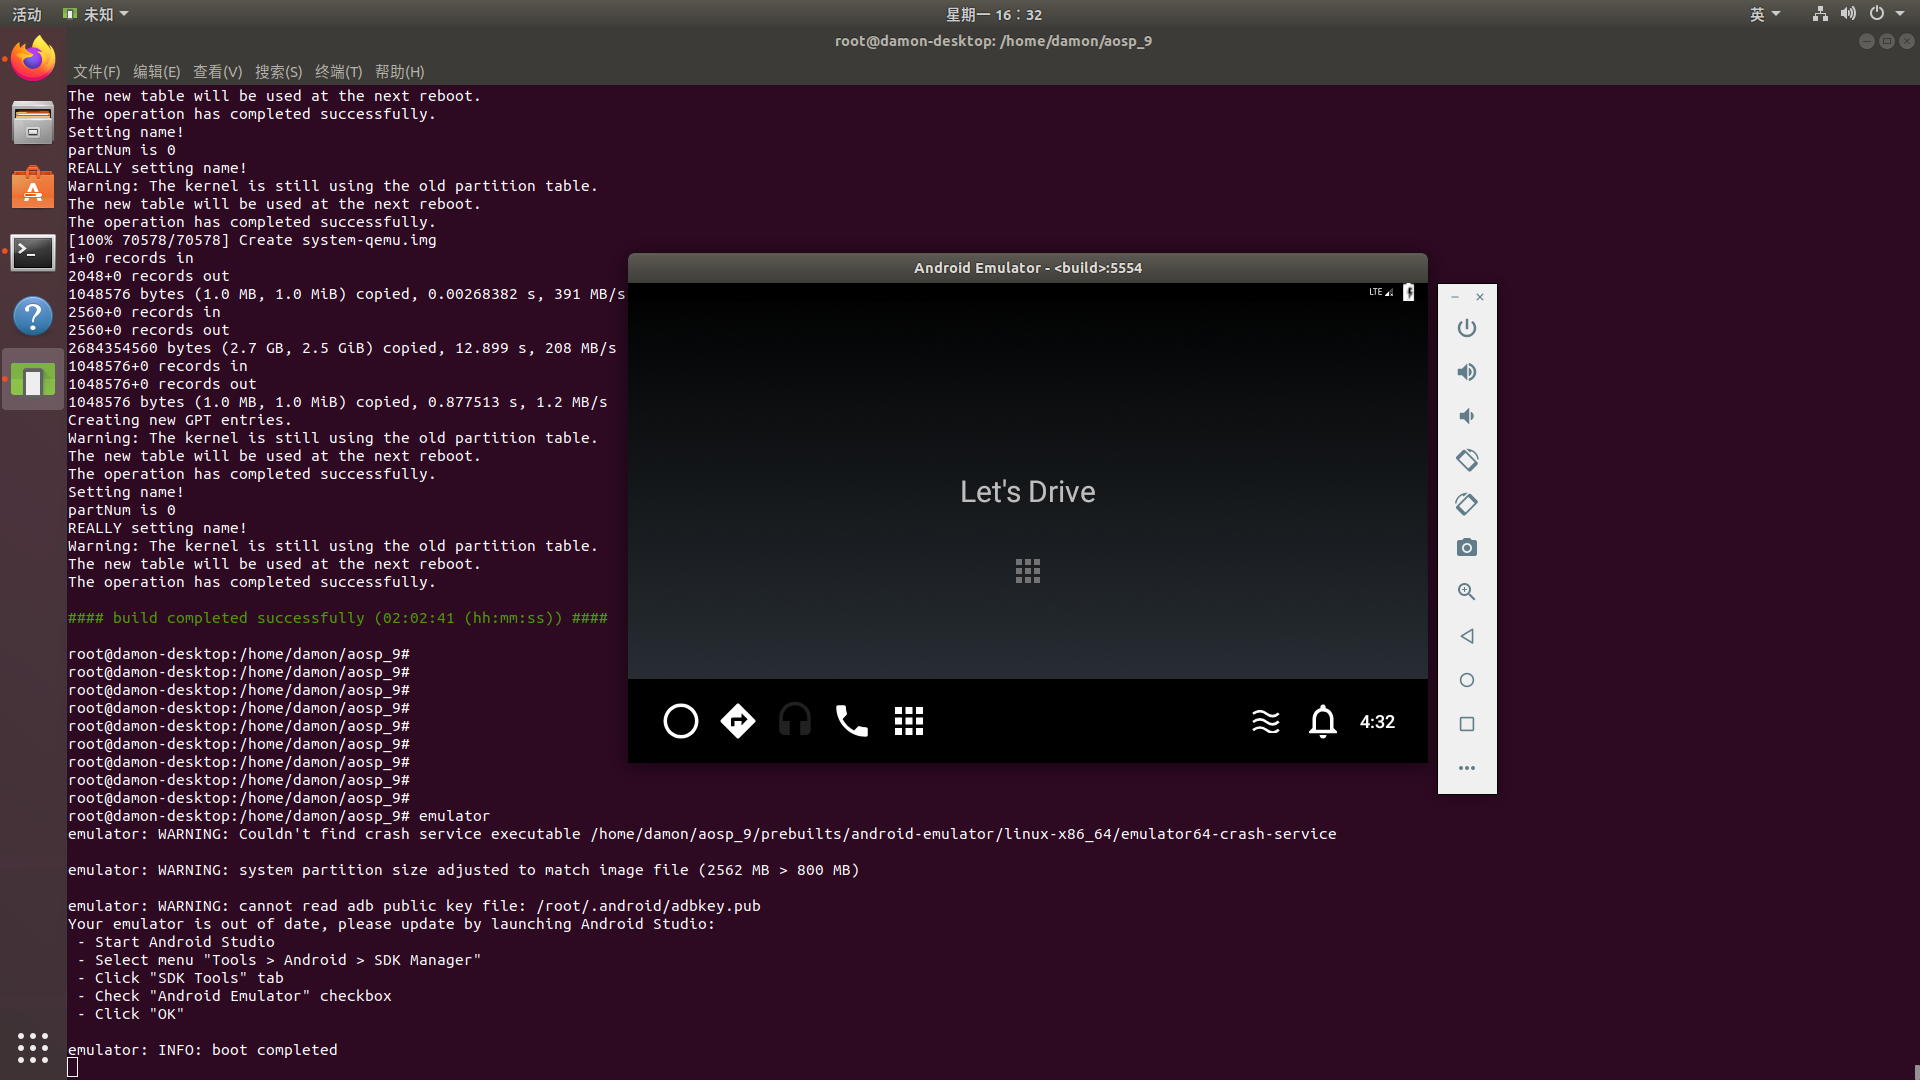Close the emulator side toolbar panel

pyautogui.click(x=1480, y=297)
